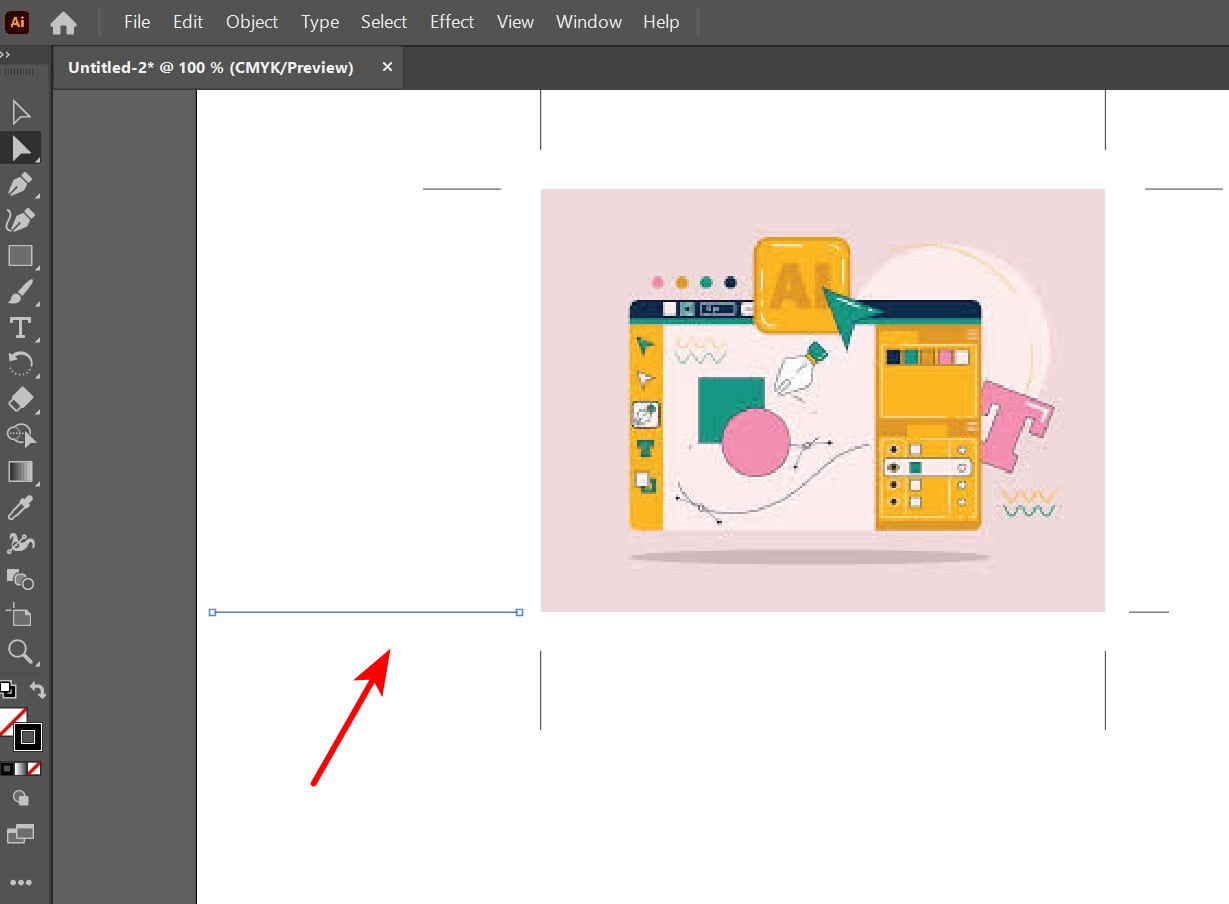Image resolution: width=1229 pixels, height=904 pixels.
Task: Select the Zoom tool
Action: click(21, 653)
